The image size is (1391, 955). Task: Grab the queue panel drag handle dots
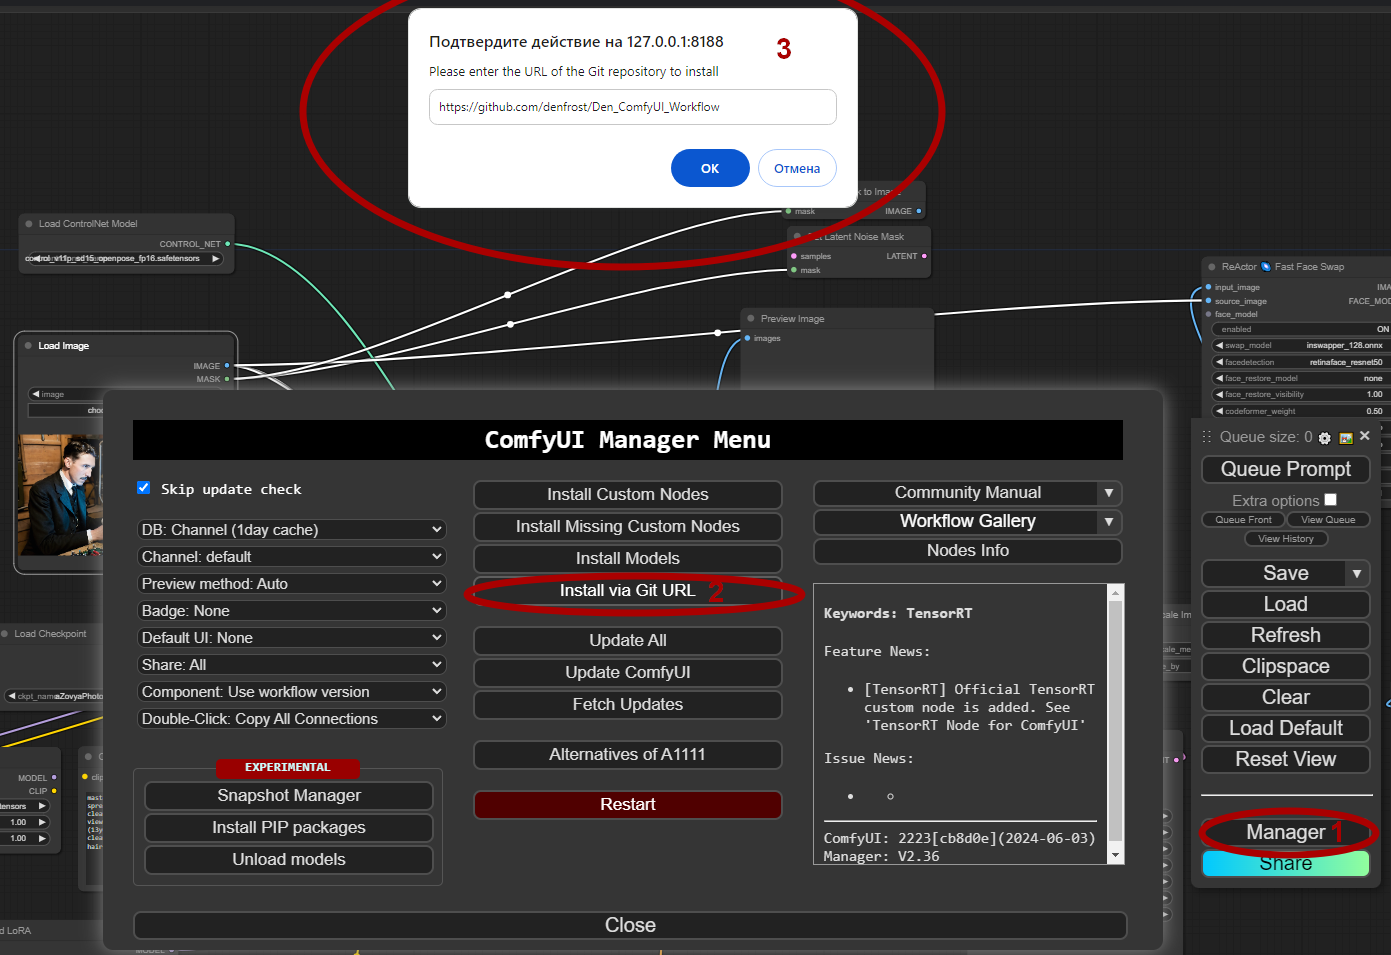[x=1207, y=437]
